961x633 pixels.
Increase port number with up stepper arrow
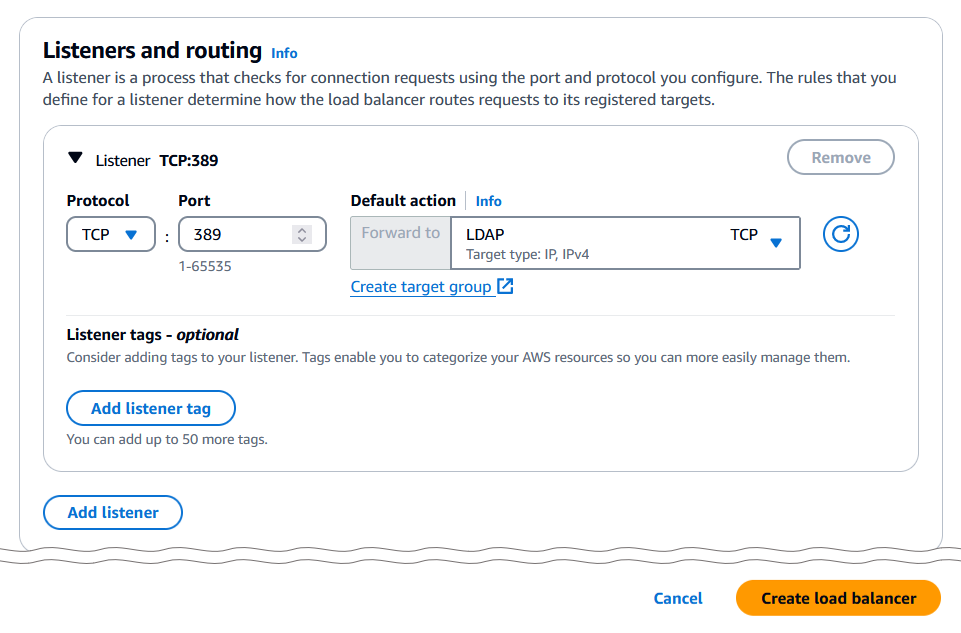(302, 230)
